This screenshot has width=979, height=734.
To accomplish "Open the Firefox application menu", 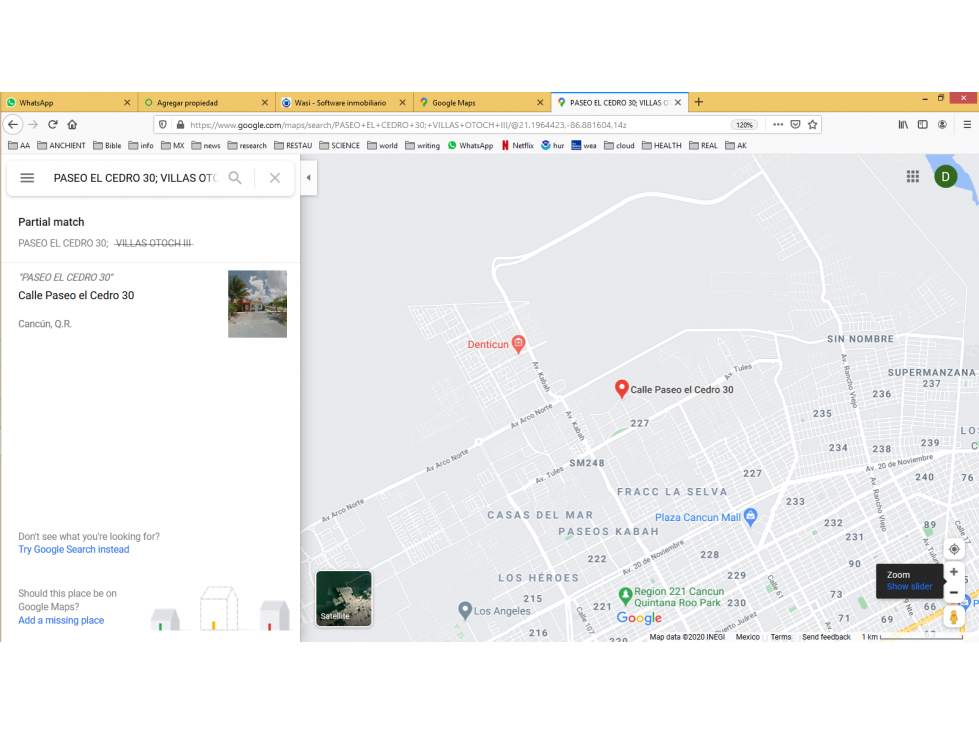I will pyautogui.click(x=967, y=124).
